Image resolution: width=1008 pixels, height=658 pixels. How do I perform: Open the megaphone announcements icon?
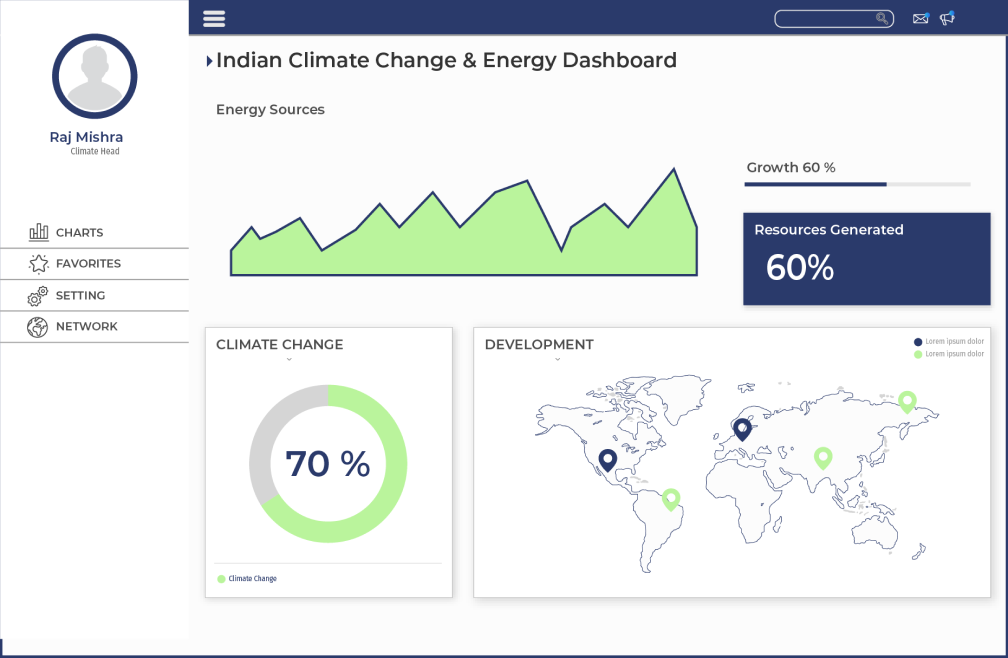947,18
